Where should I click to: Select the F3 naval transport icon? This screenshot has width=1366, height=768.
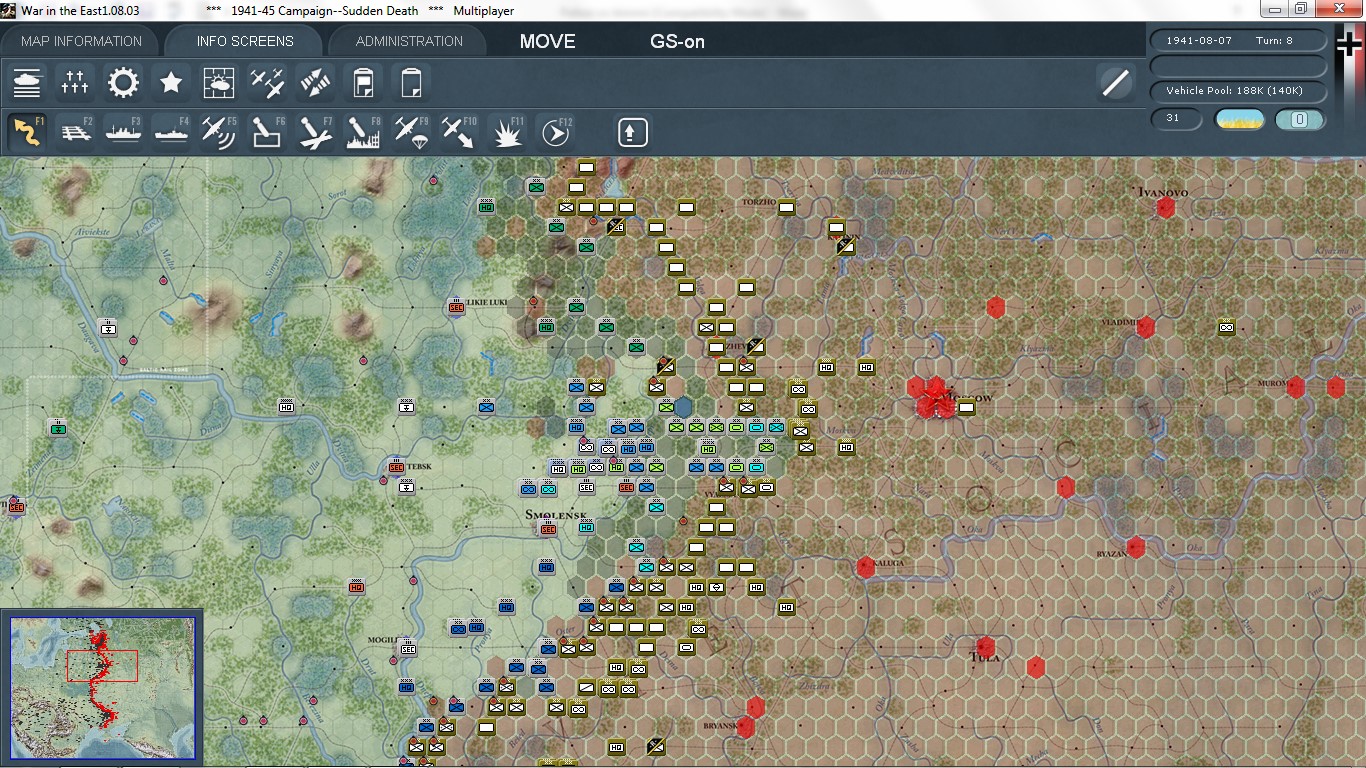point(123,132)
